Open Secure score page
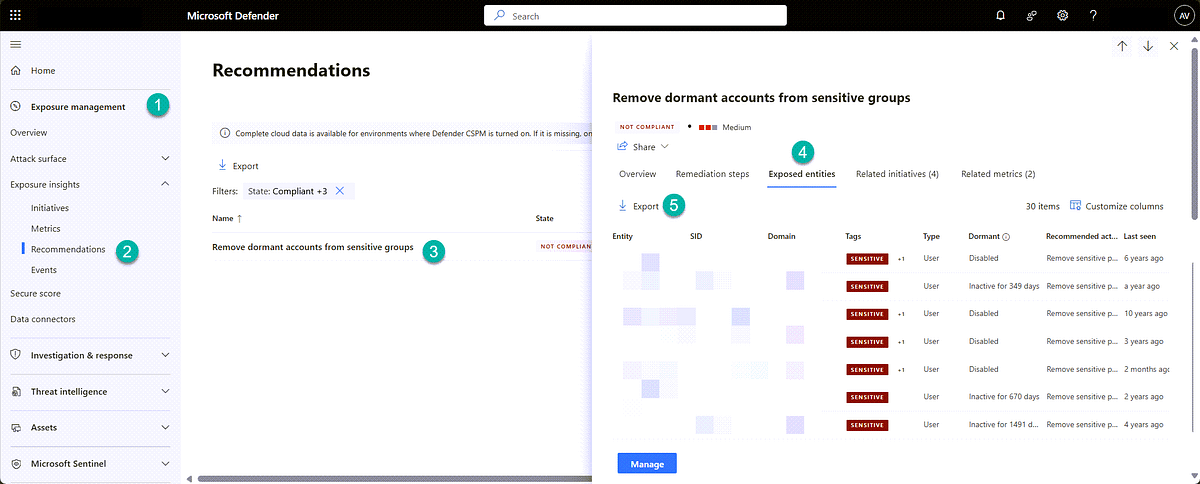 35,294
